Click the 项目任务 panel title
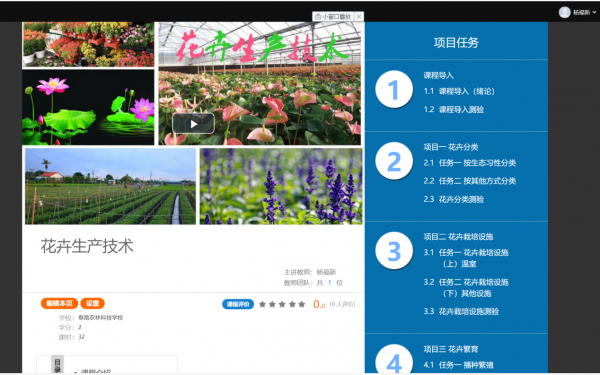 tap(456, 42)
